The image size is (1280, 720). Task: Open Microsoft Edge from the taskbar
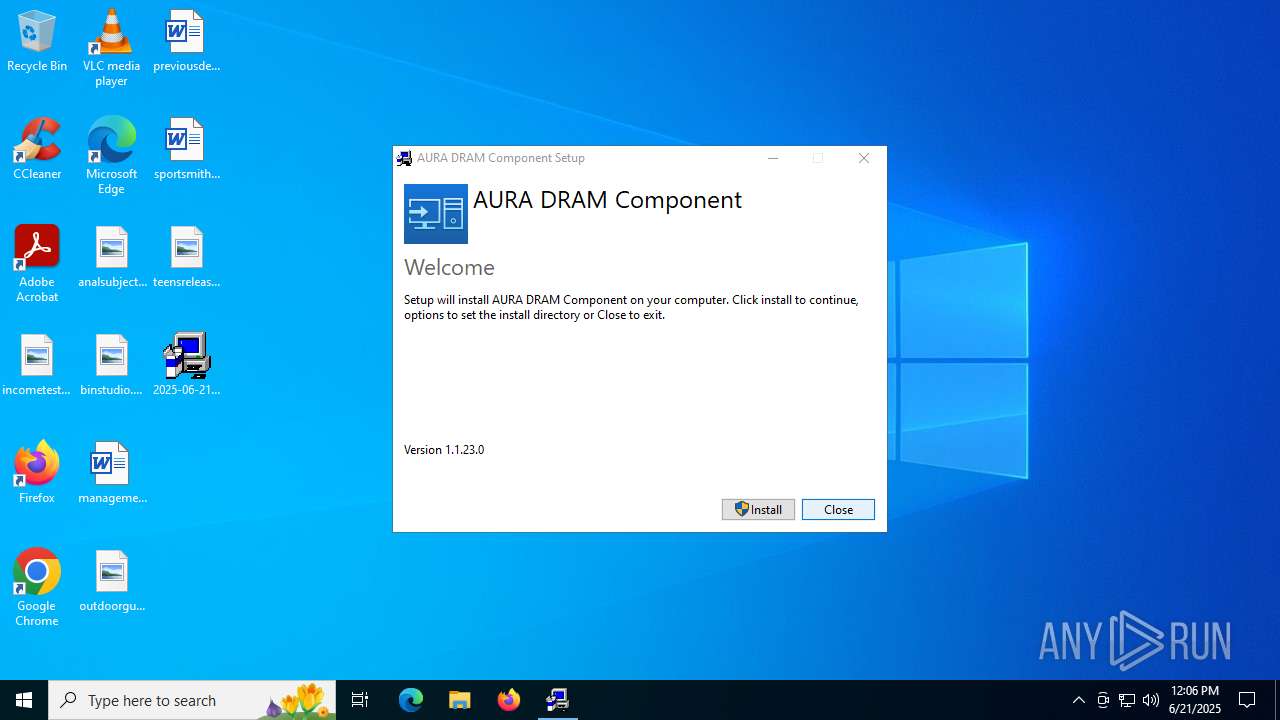(x=411, y=700)
